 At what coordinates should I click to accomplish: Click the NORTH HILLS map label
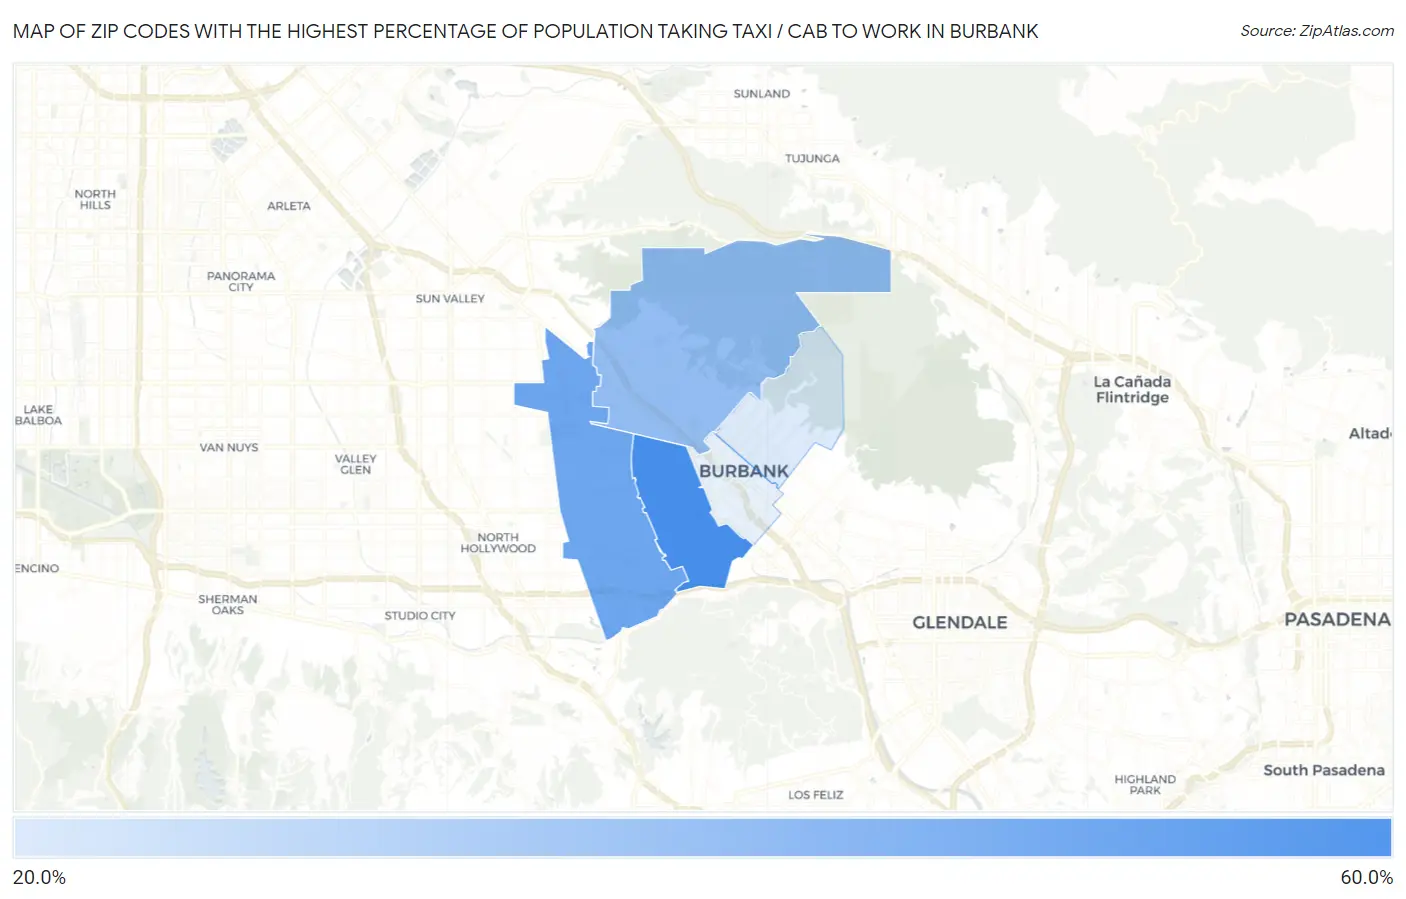tap(95, 199)
